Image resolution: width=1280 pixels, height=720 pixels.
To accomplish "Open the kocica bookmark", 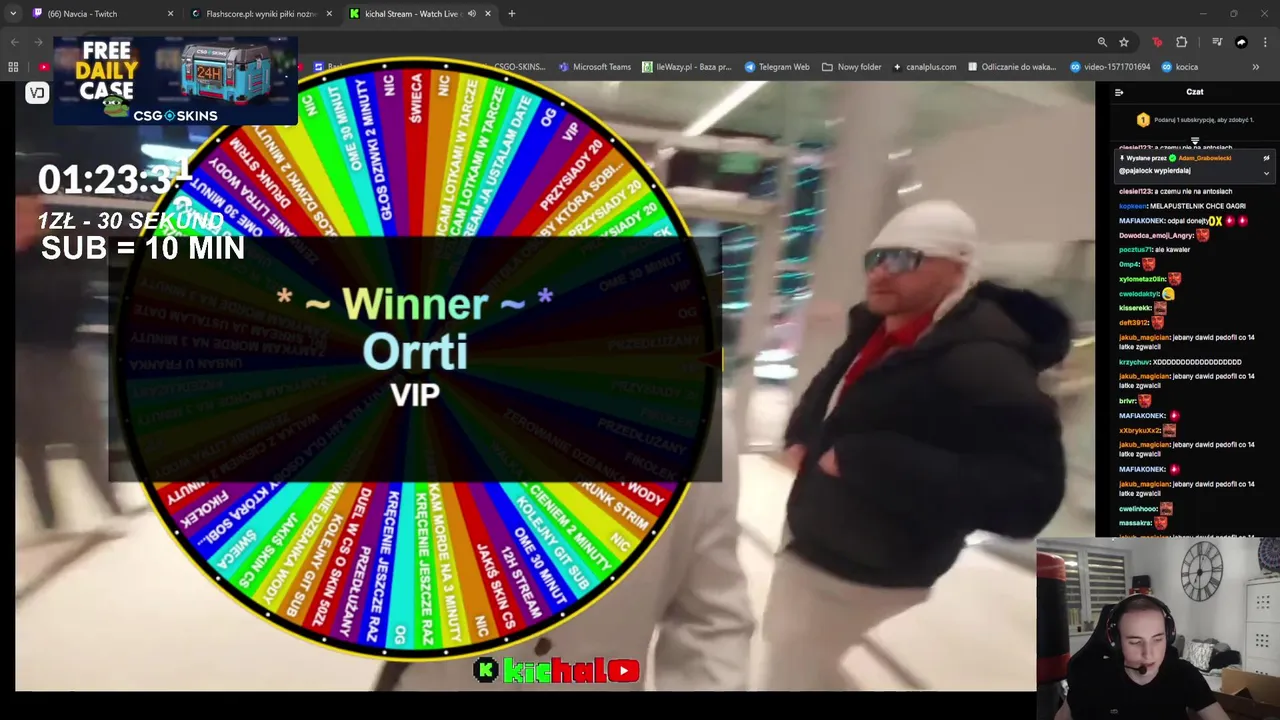I will pyautogui.click(x=1180, y=67).
